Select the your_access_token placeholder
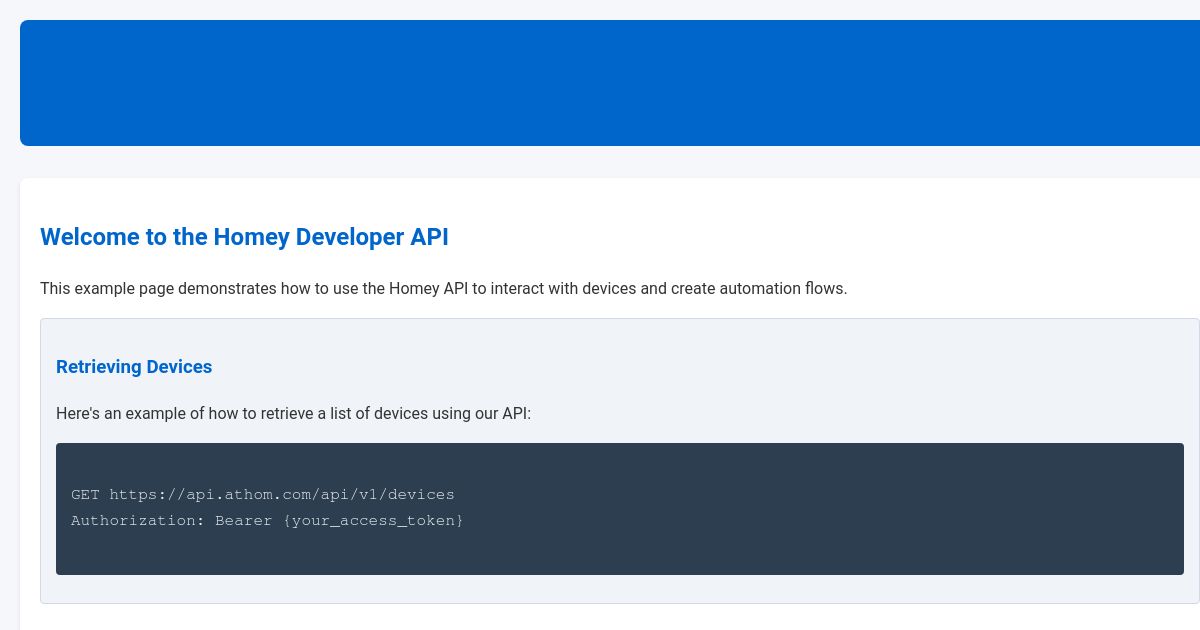 [374, 521]
